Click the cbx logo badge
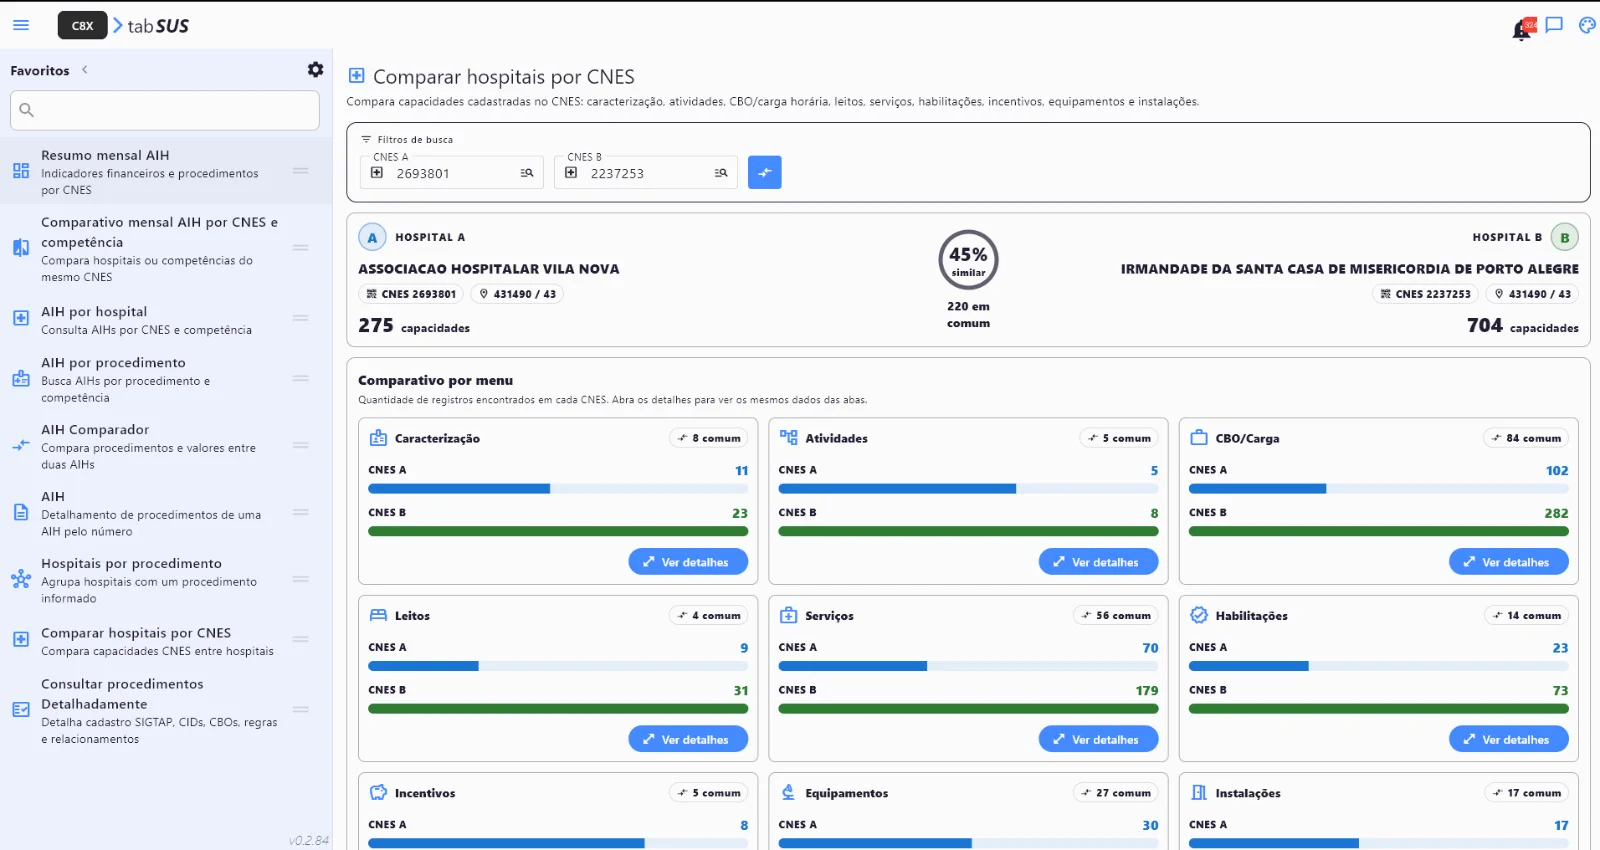Viewport: 1600px width, 850px height. tap(83, 25)
